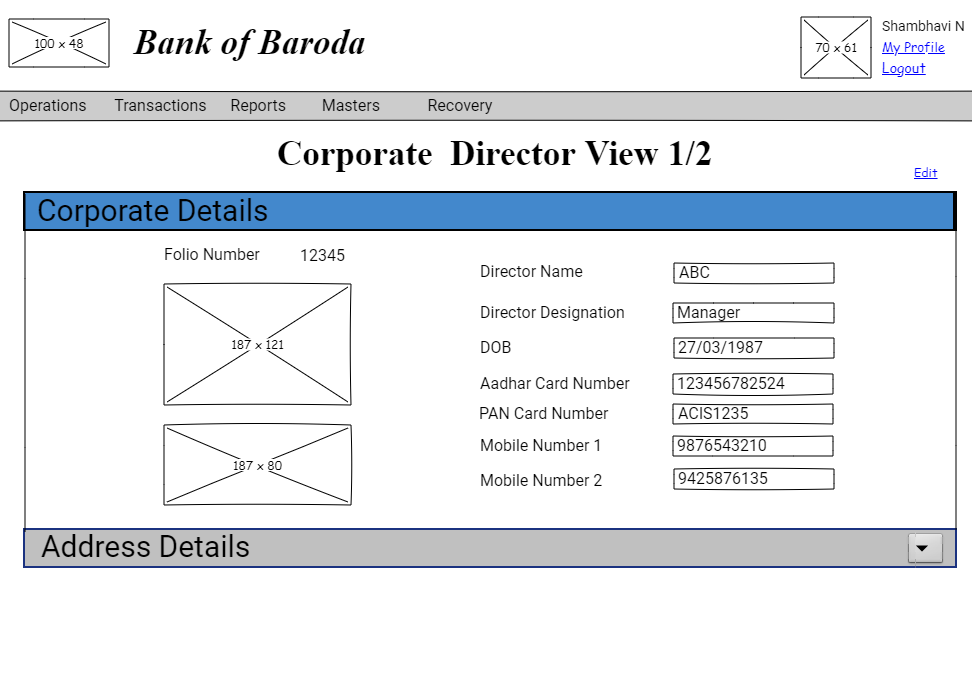Focus the field containing ACIS1235
Viewport: 972px width, 700px height.
click(x=754, y=414)
